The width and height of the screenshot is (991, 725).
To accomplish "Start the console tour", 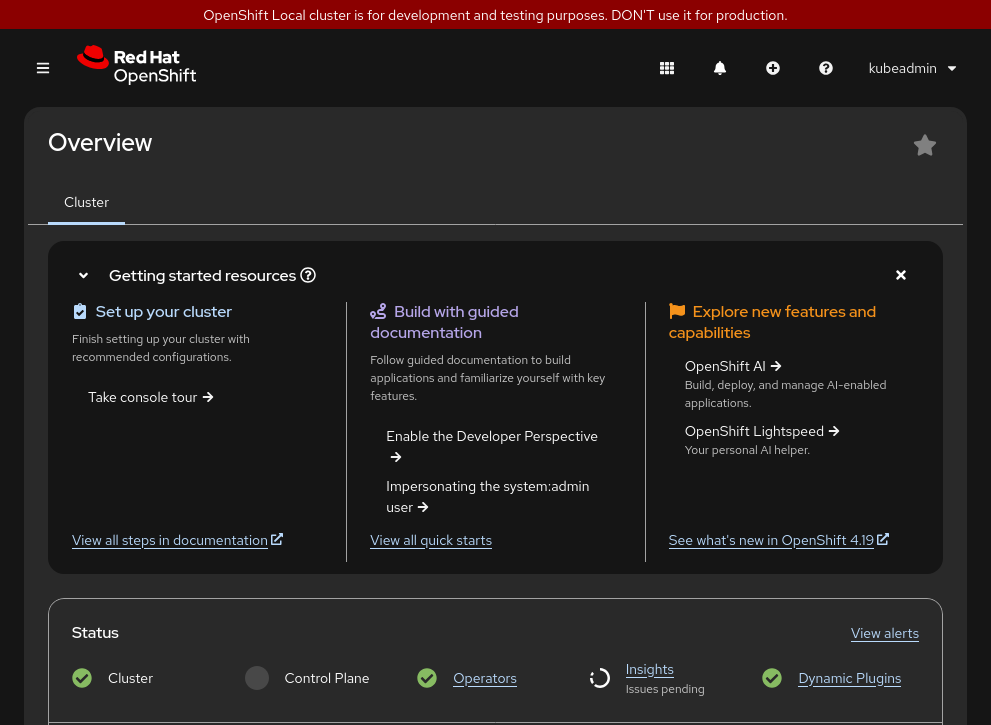I will pyautogui.click(x=143, y=397).
